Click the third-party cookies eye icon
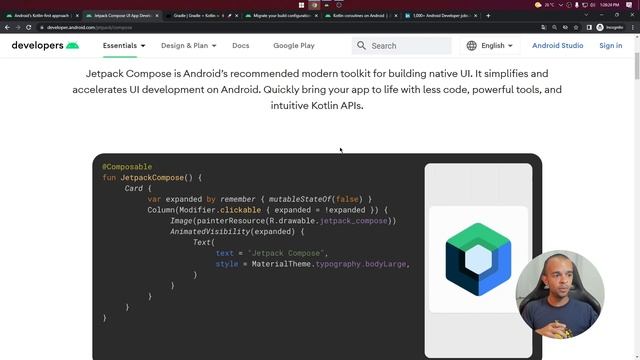The width and height of the screenshot is (640, 360). tap(565, 27)
